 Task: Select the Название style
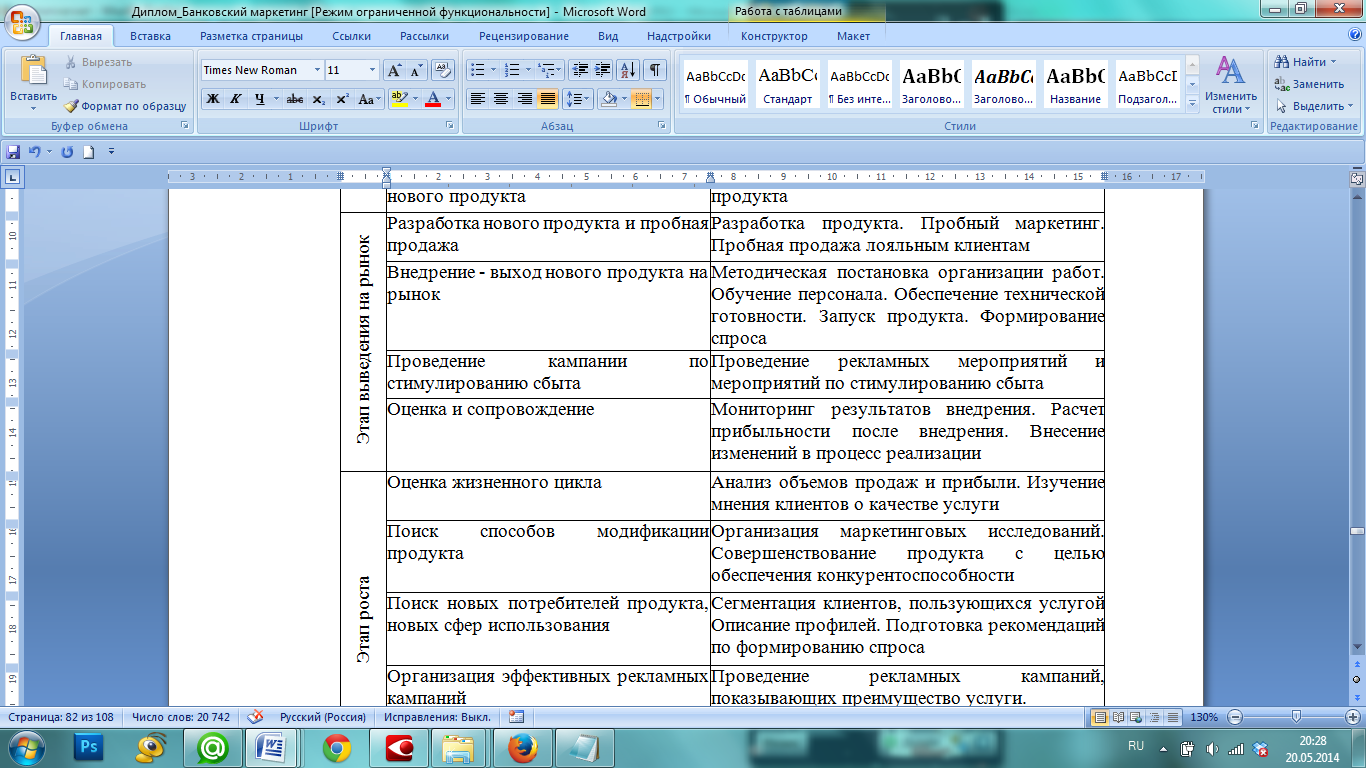click(x=1075, y=84)
